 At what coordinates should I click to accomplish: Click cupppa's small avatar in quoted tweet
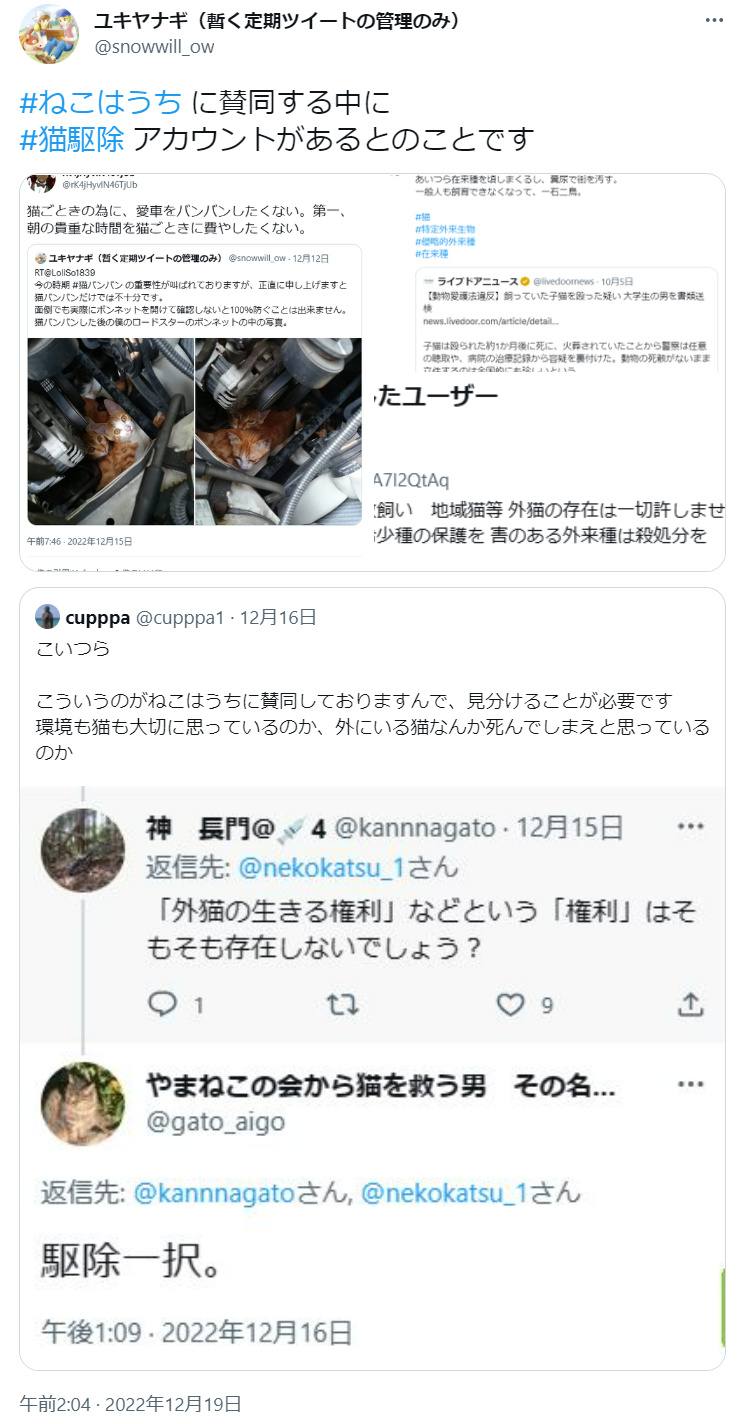click(x=46, y=616)
